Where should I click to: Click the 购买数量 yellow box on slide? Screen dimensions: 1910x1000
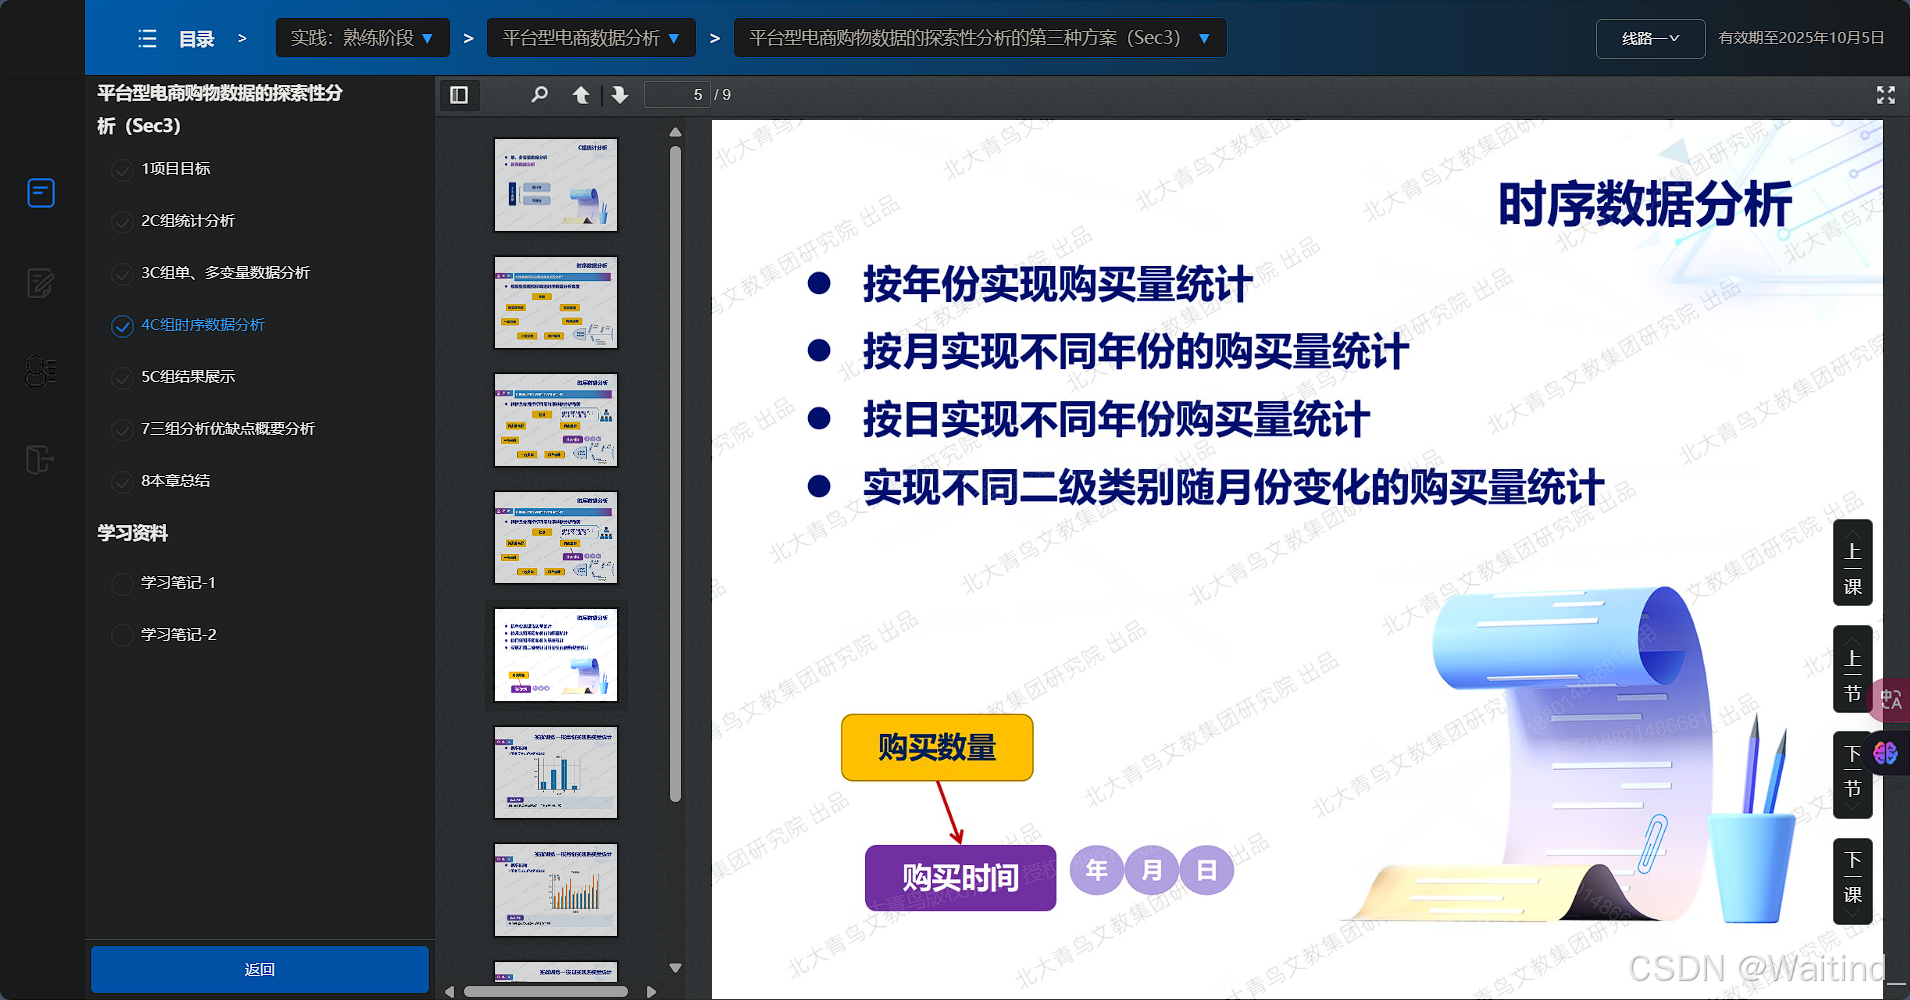click(937, 747)
